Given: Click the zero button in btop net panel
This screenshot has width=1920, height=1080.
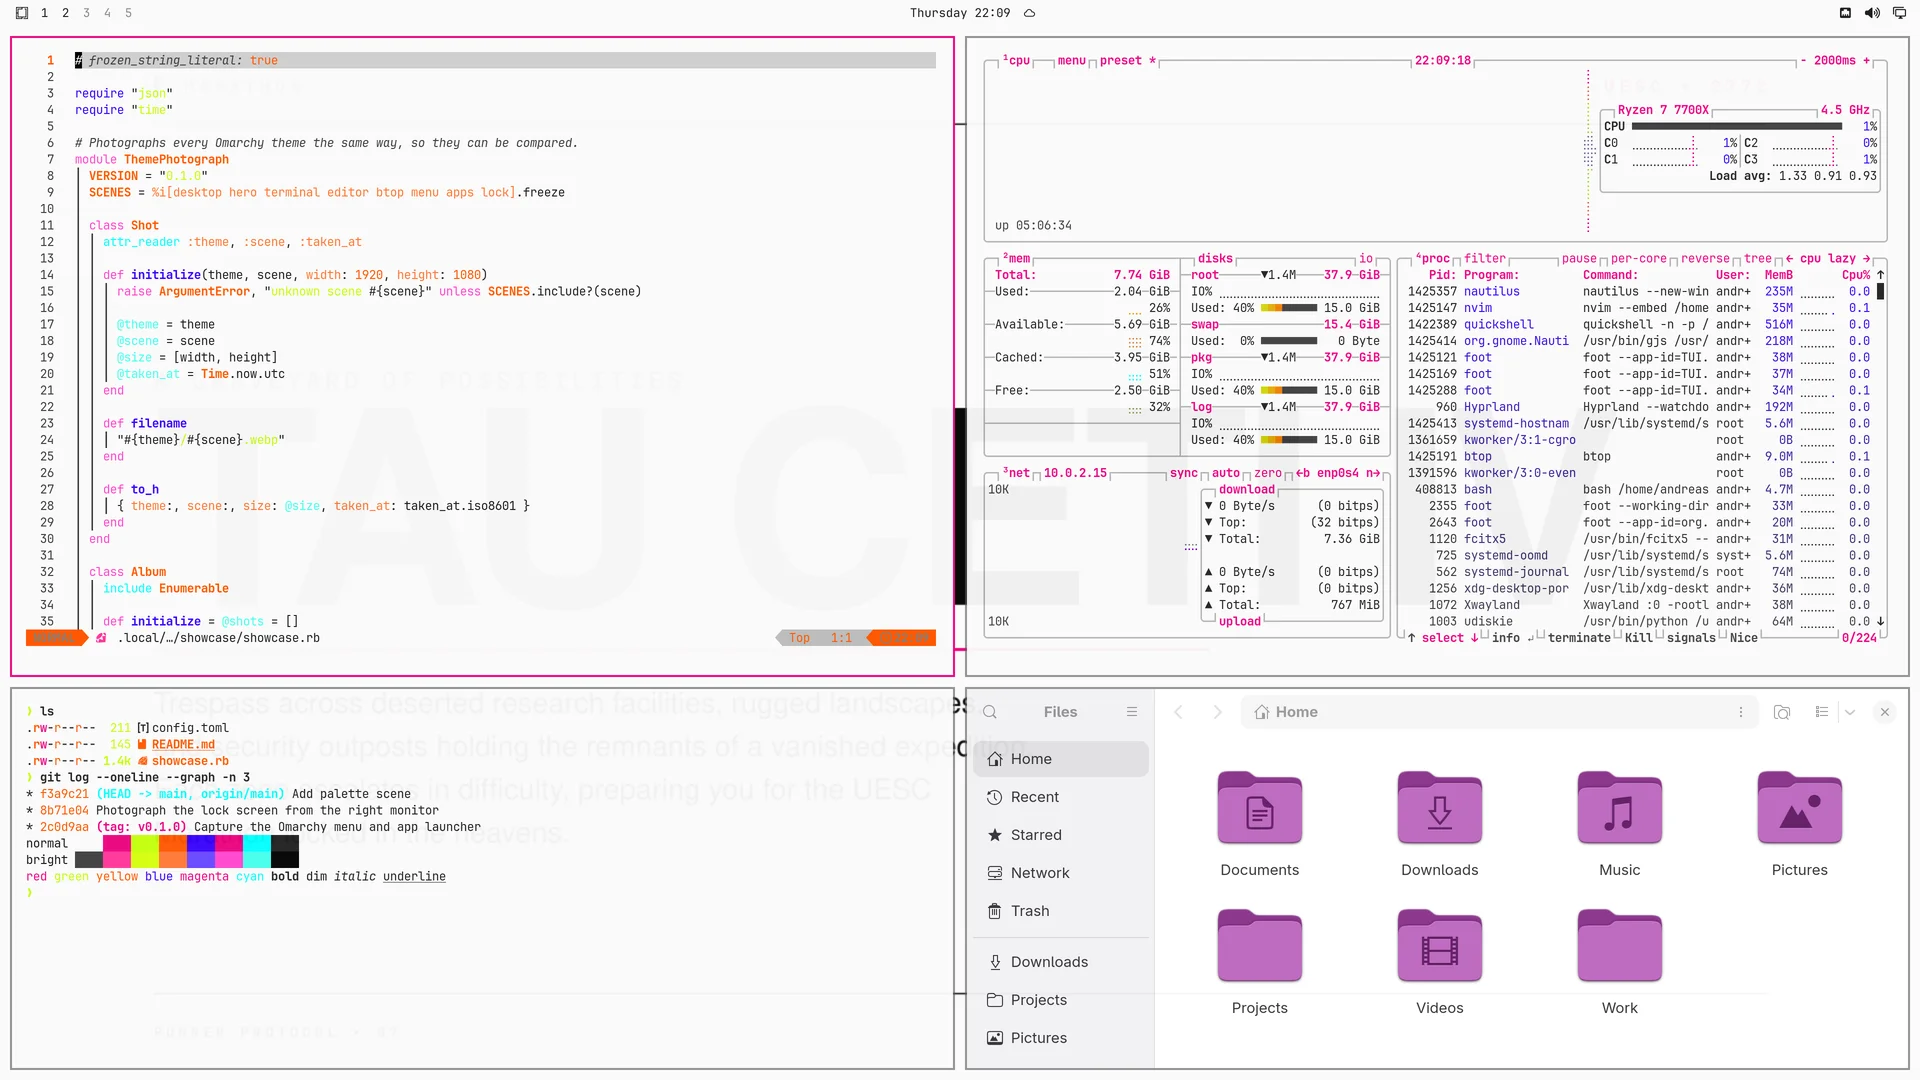Looking at the screenshot, I should [1267, 473].
